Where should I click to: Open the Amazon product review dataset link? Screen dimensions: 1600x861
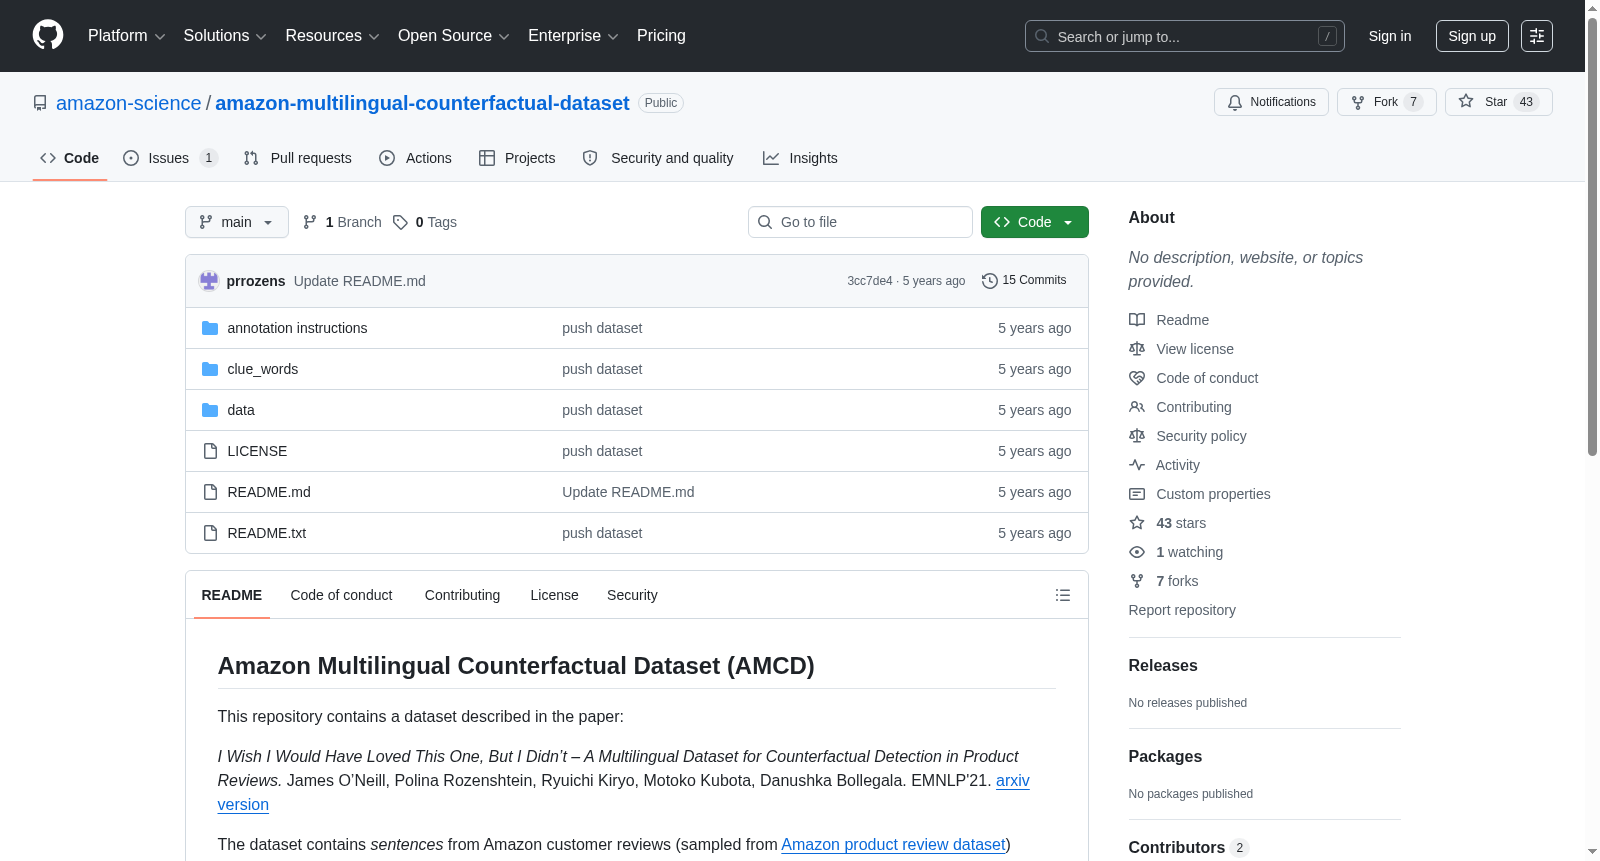pos(893,844)
